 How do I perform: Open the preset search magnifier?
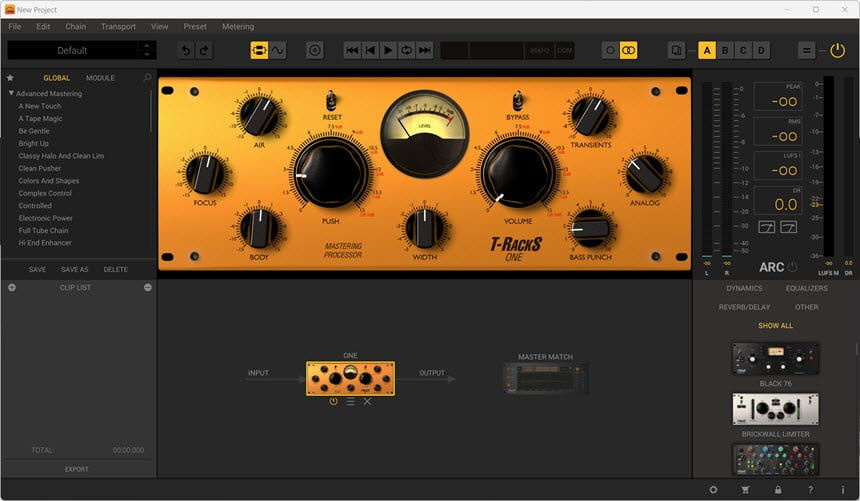(147, 78)
